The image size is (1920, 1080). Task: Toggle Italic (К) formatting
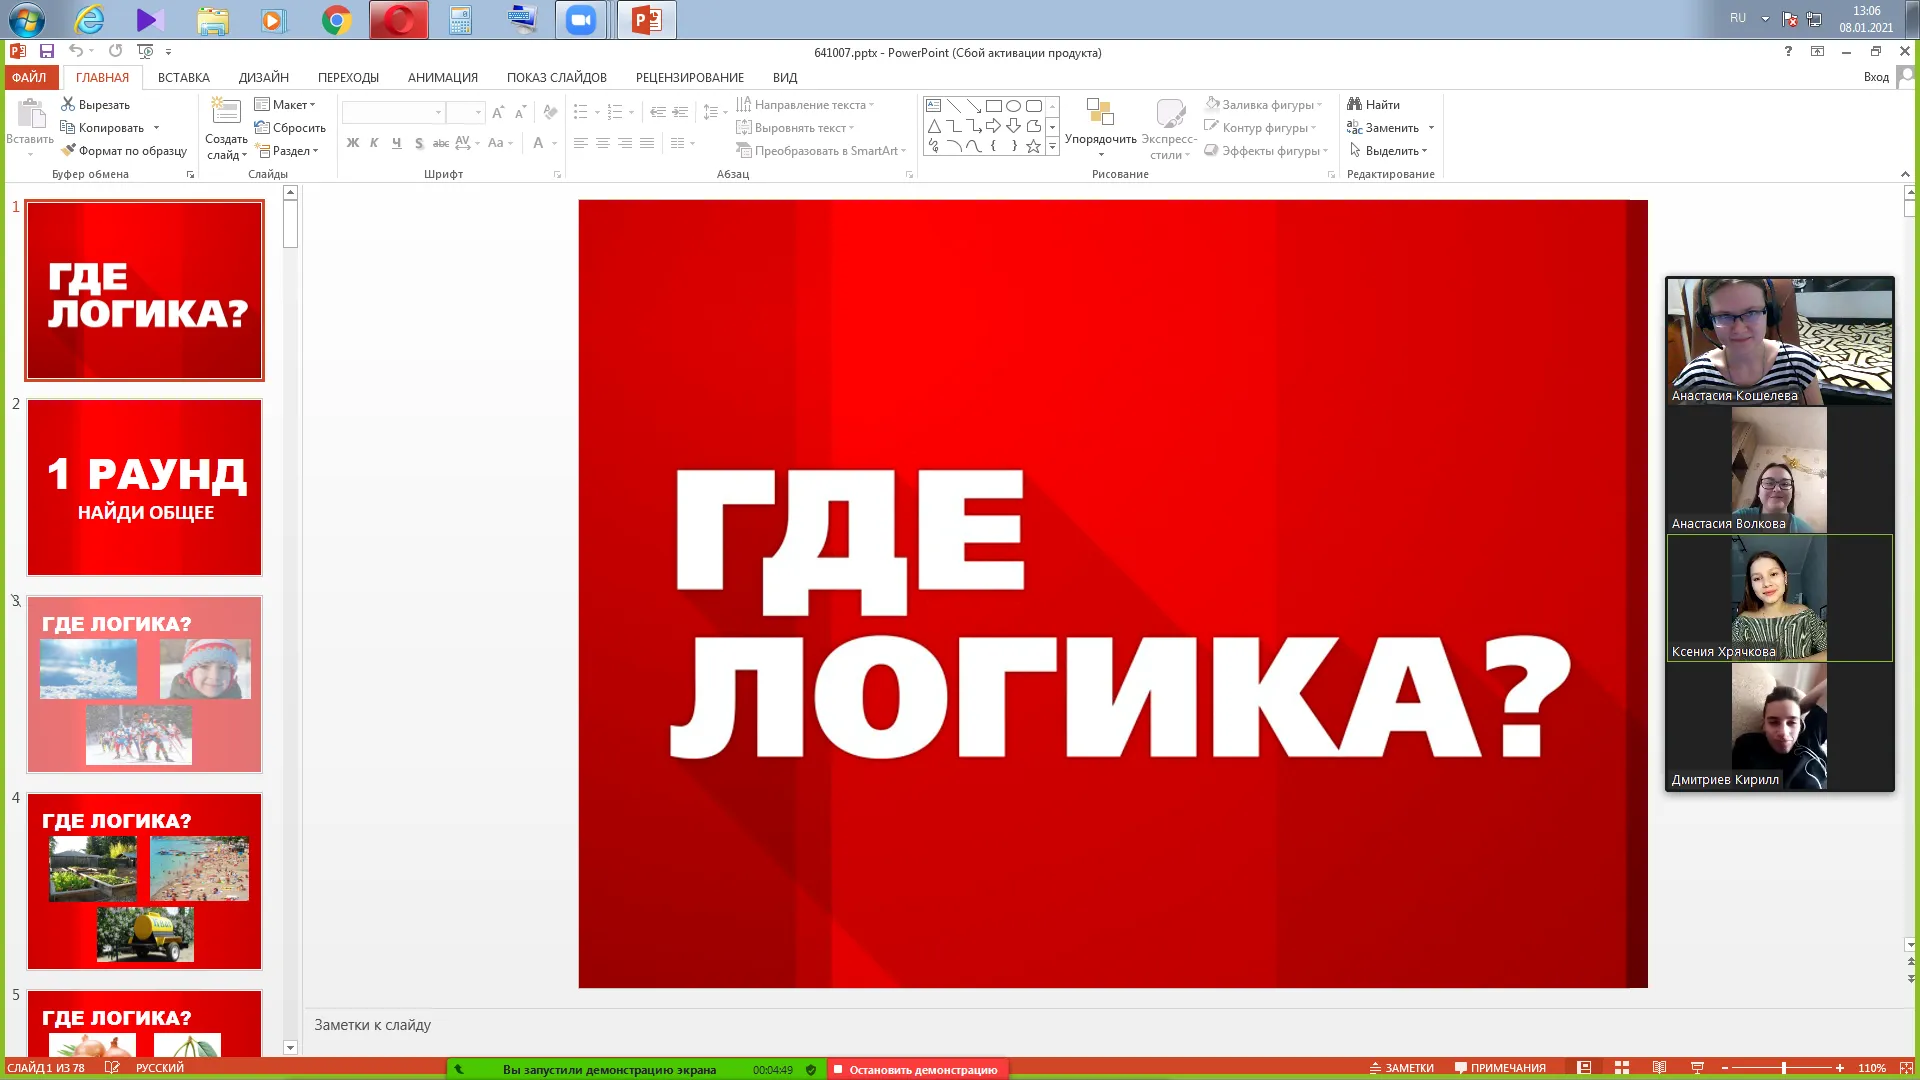pos(374,143)
